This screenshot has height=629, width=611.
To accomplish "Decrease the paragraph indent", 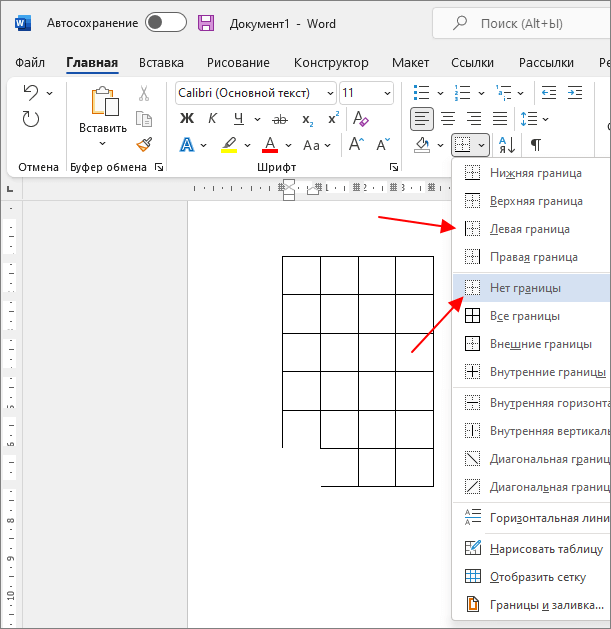I will 548,93.
